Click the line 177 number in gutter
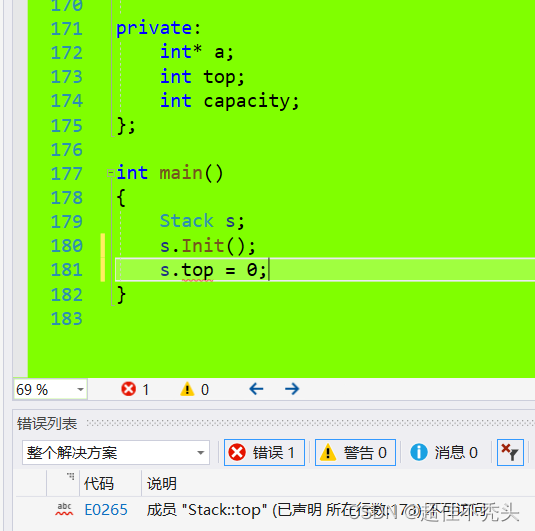This screenshot has width=535, height=531. point(67,173)
